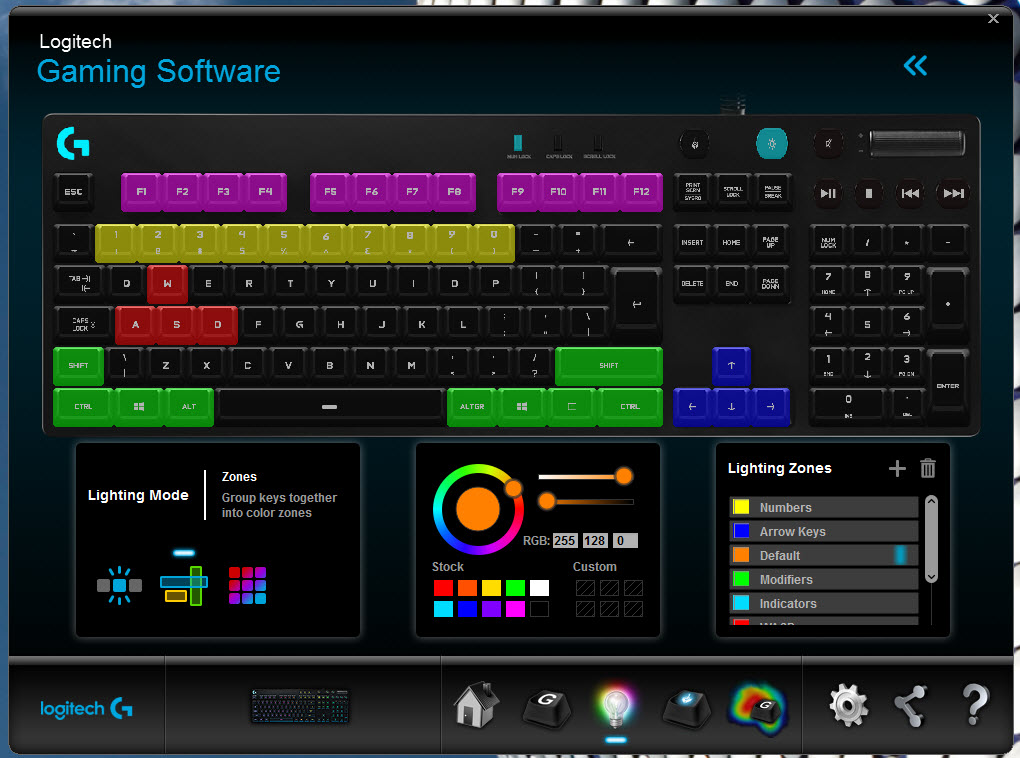Viewport: 1020px width, 758px height.
Task: Select the lighting settings light bulb icon
Action: coord(615,708)
